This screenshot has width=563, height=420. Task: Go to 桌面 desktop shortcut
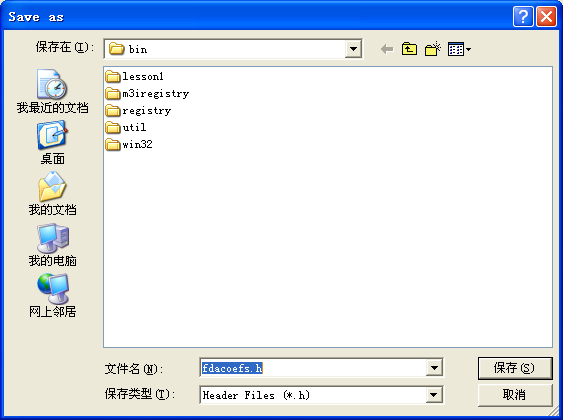click(x=52, y=143)
